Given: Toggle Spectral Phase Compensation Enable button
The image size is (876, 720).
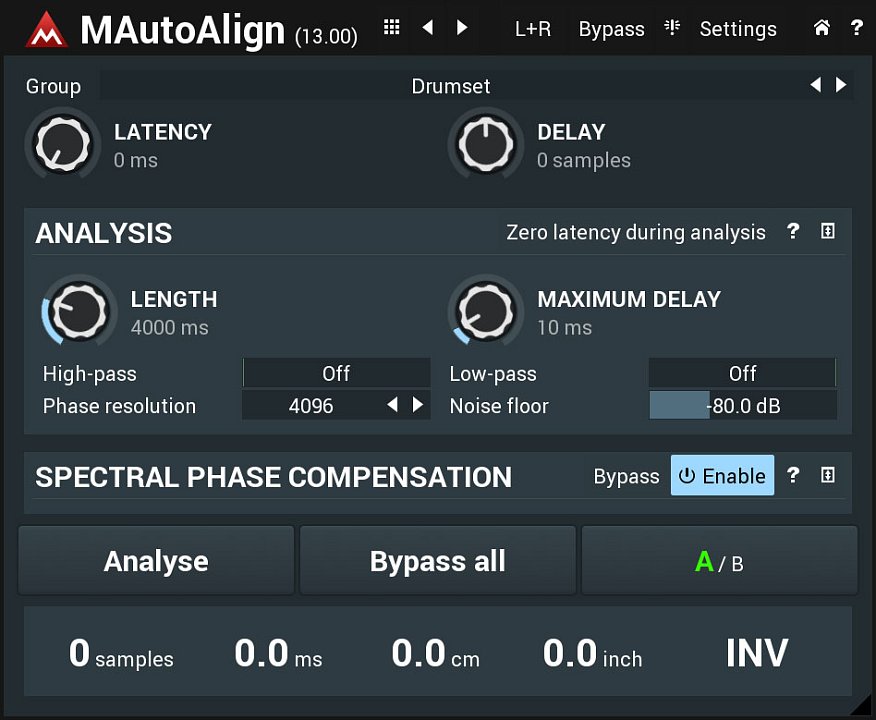Looking at the screenshot, I should click(721, 476).
